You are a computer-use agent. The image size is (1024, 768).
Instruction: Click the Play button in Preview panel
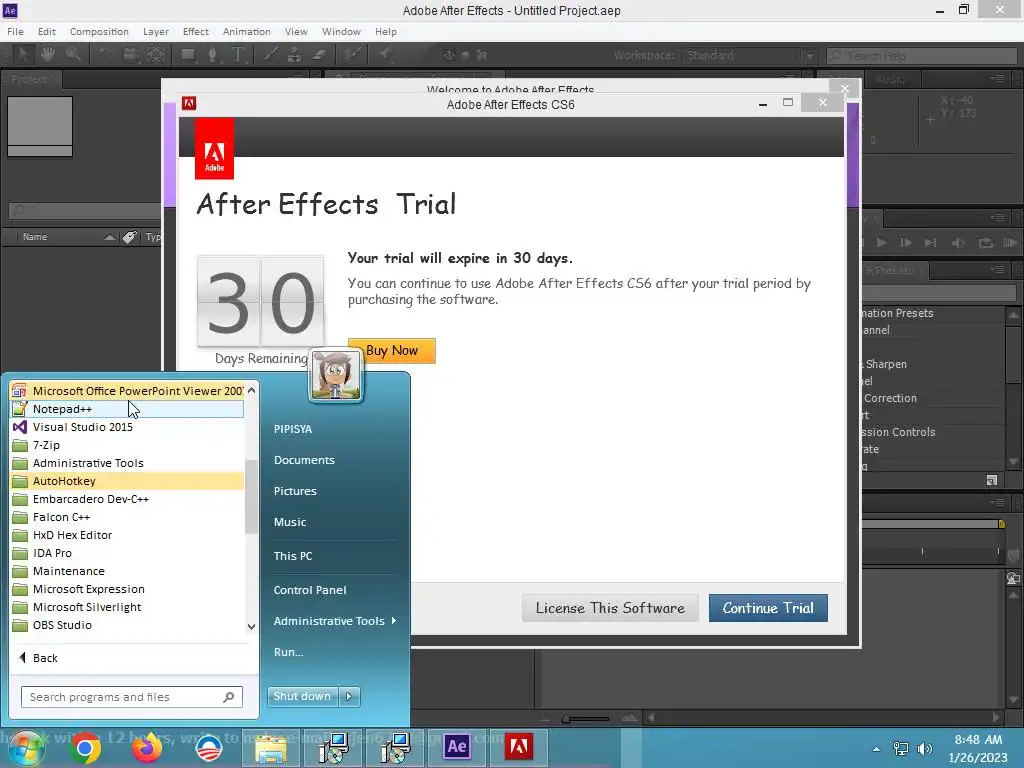pyautogui.click(x=881, y=243)
